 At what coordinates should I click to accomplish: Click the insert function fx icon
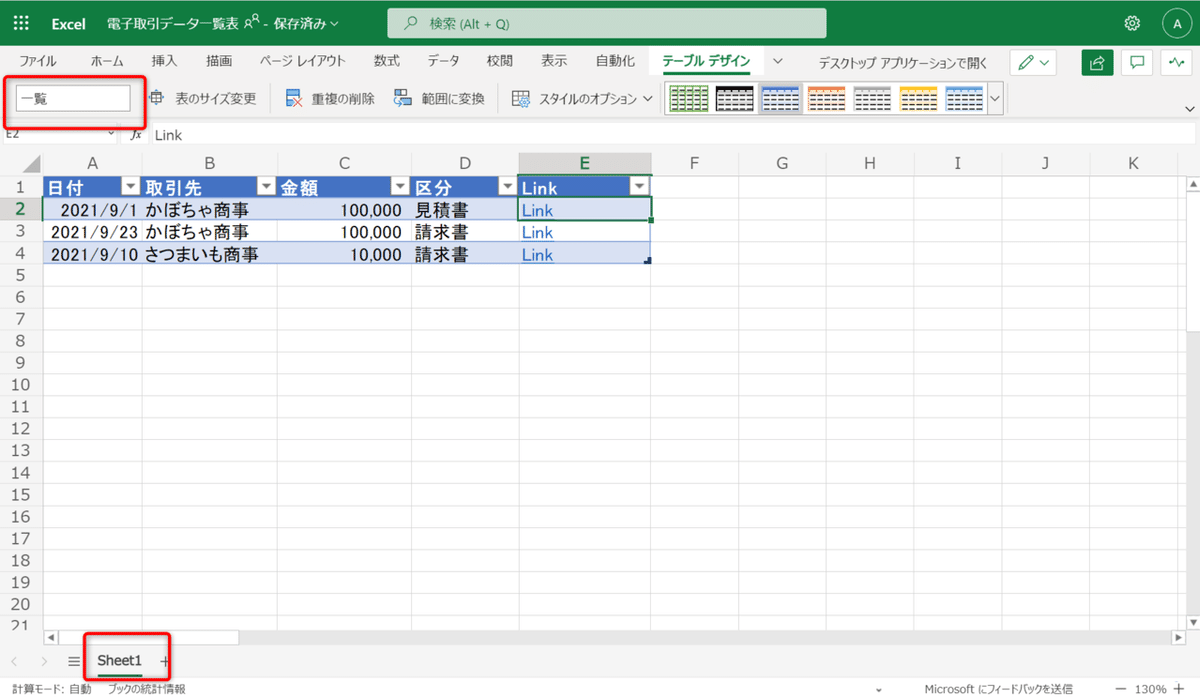136,134
